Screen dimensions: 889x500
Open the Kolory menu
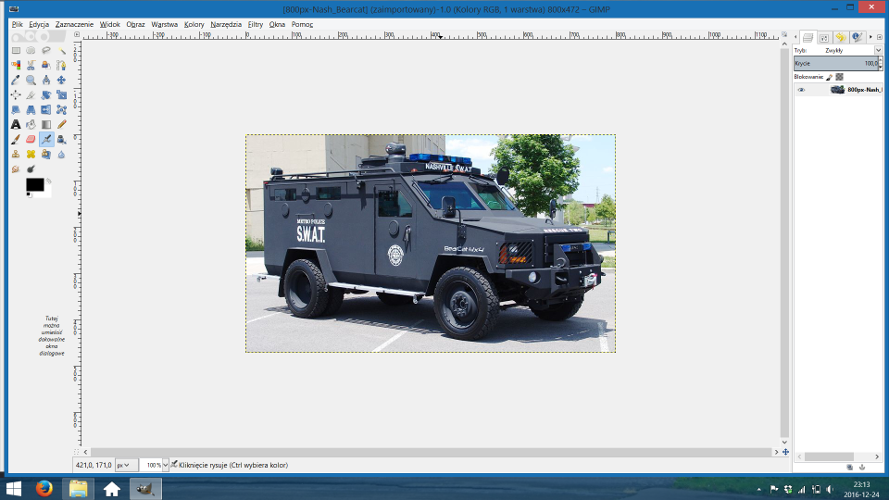coord(194,24)
